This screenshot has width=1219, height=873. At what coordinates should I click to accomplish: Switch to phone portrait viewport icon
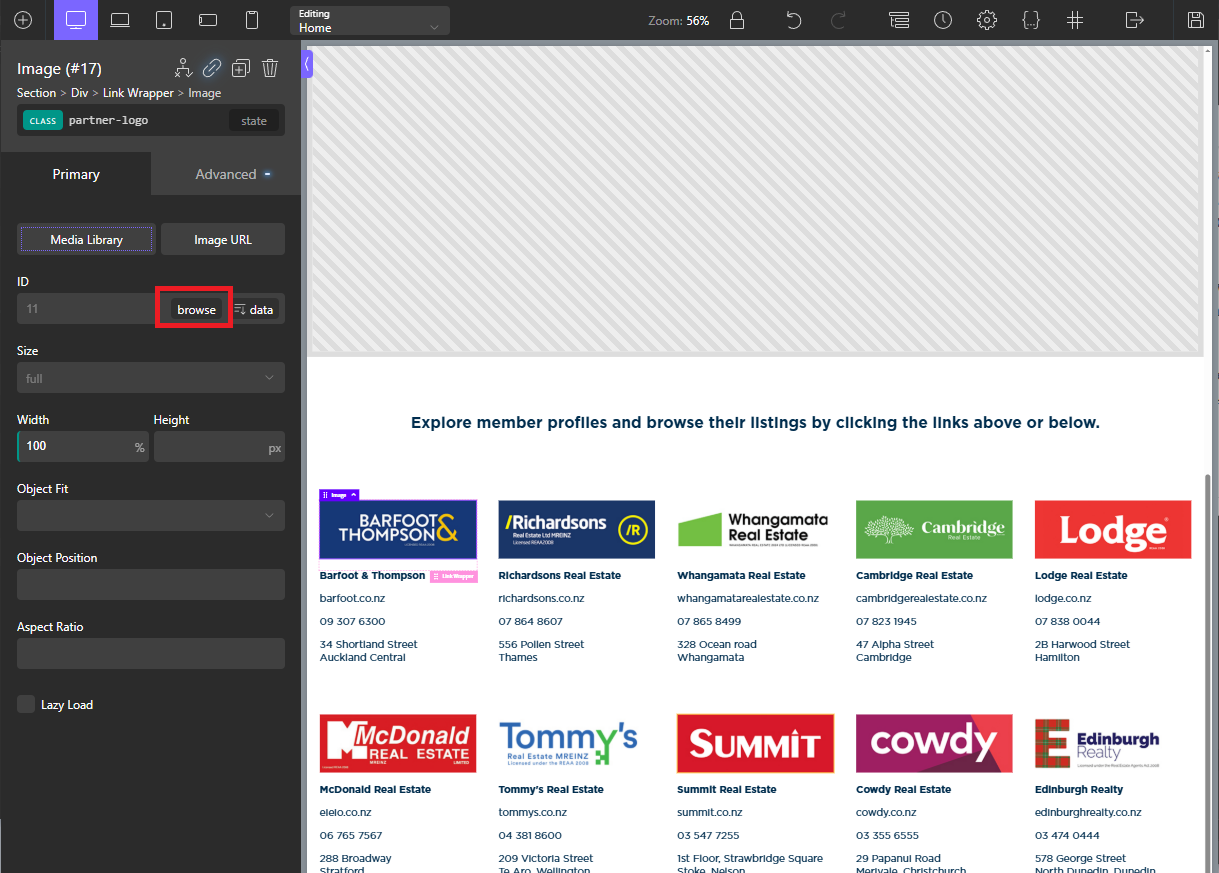(x=252, y=20)
